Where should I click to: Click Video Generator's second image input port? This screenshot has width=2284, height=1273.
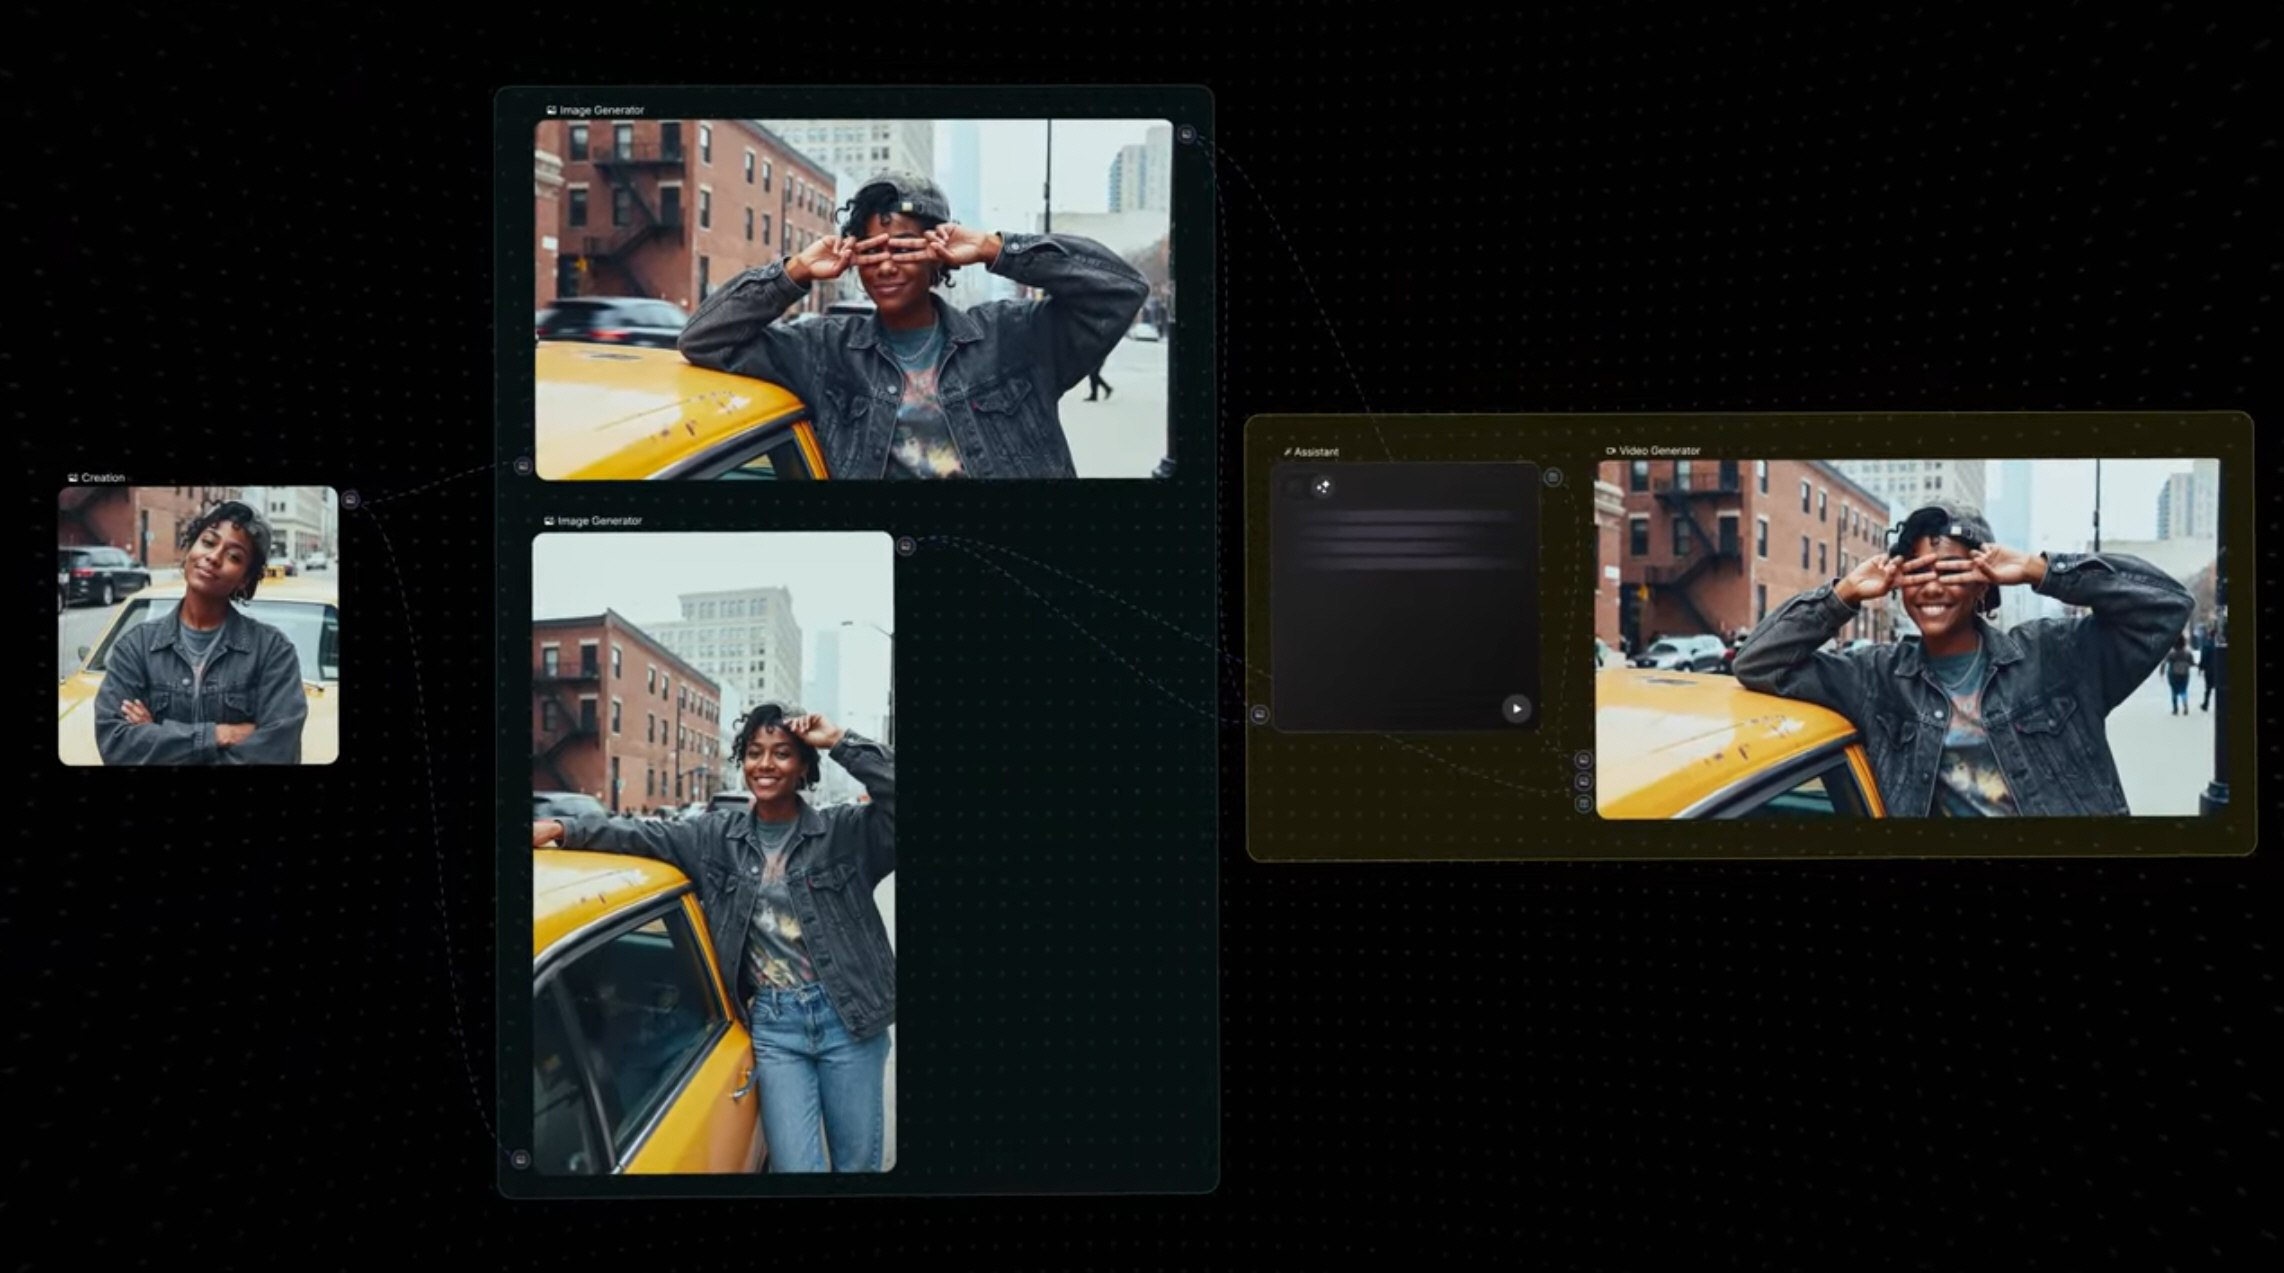[x=1583, y=782]
